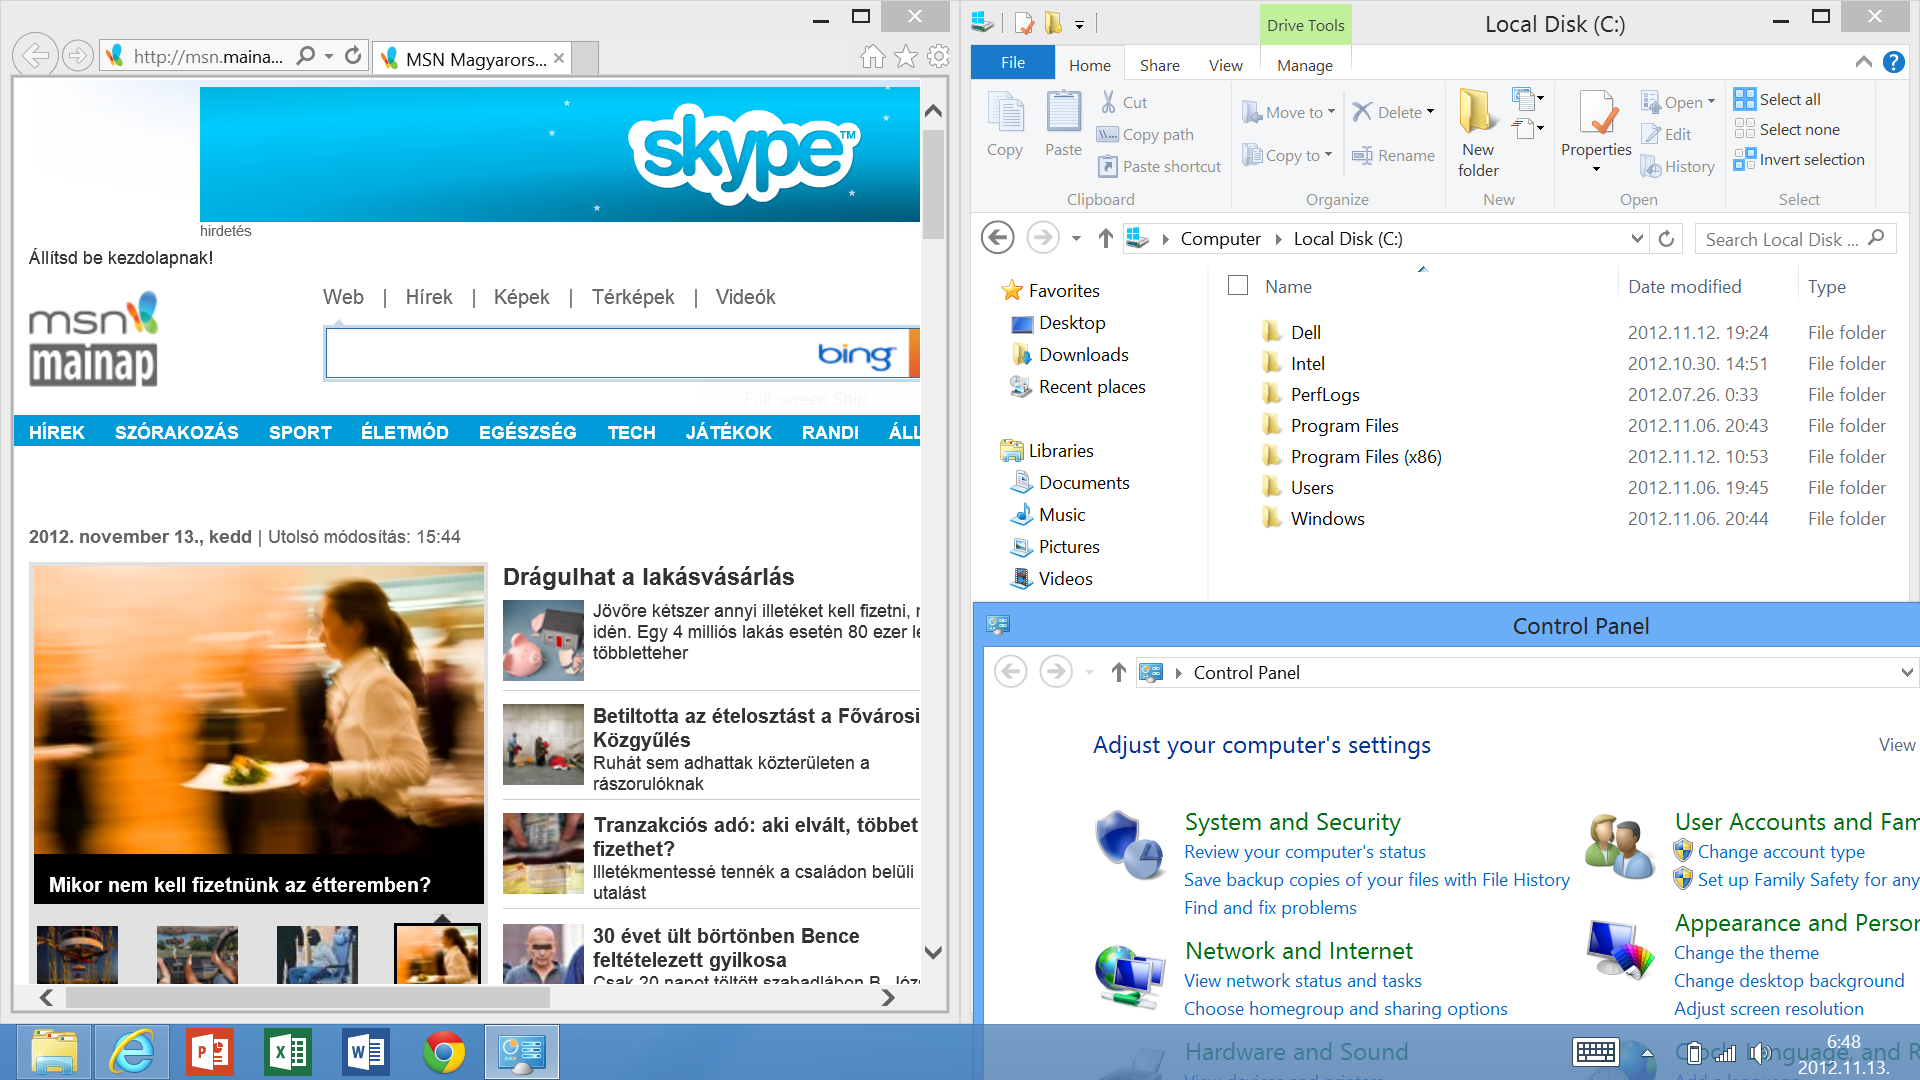Open Internet Explorer tools gear icon
1920x1080 pixels.
tap(938, 57)
